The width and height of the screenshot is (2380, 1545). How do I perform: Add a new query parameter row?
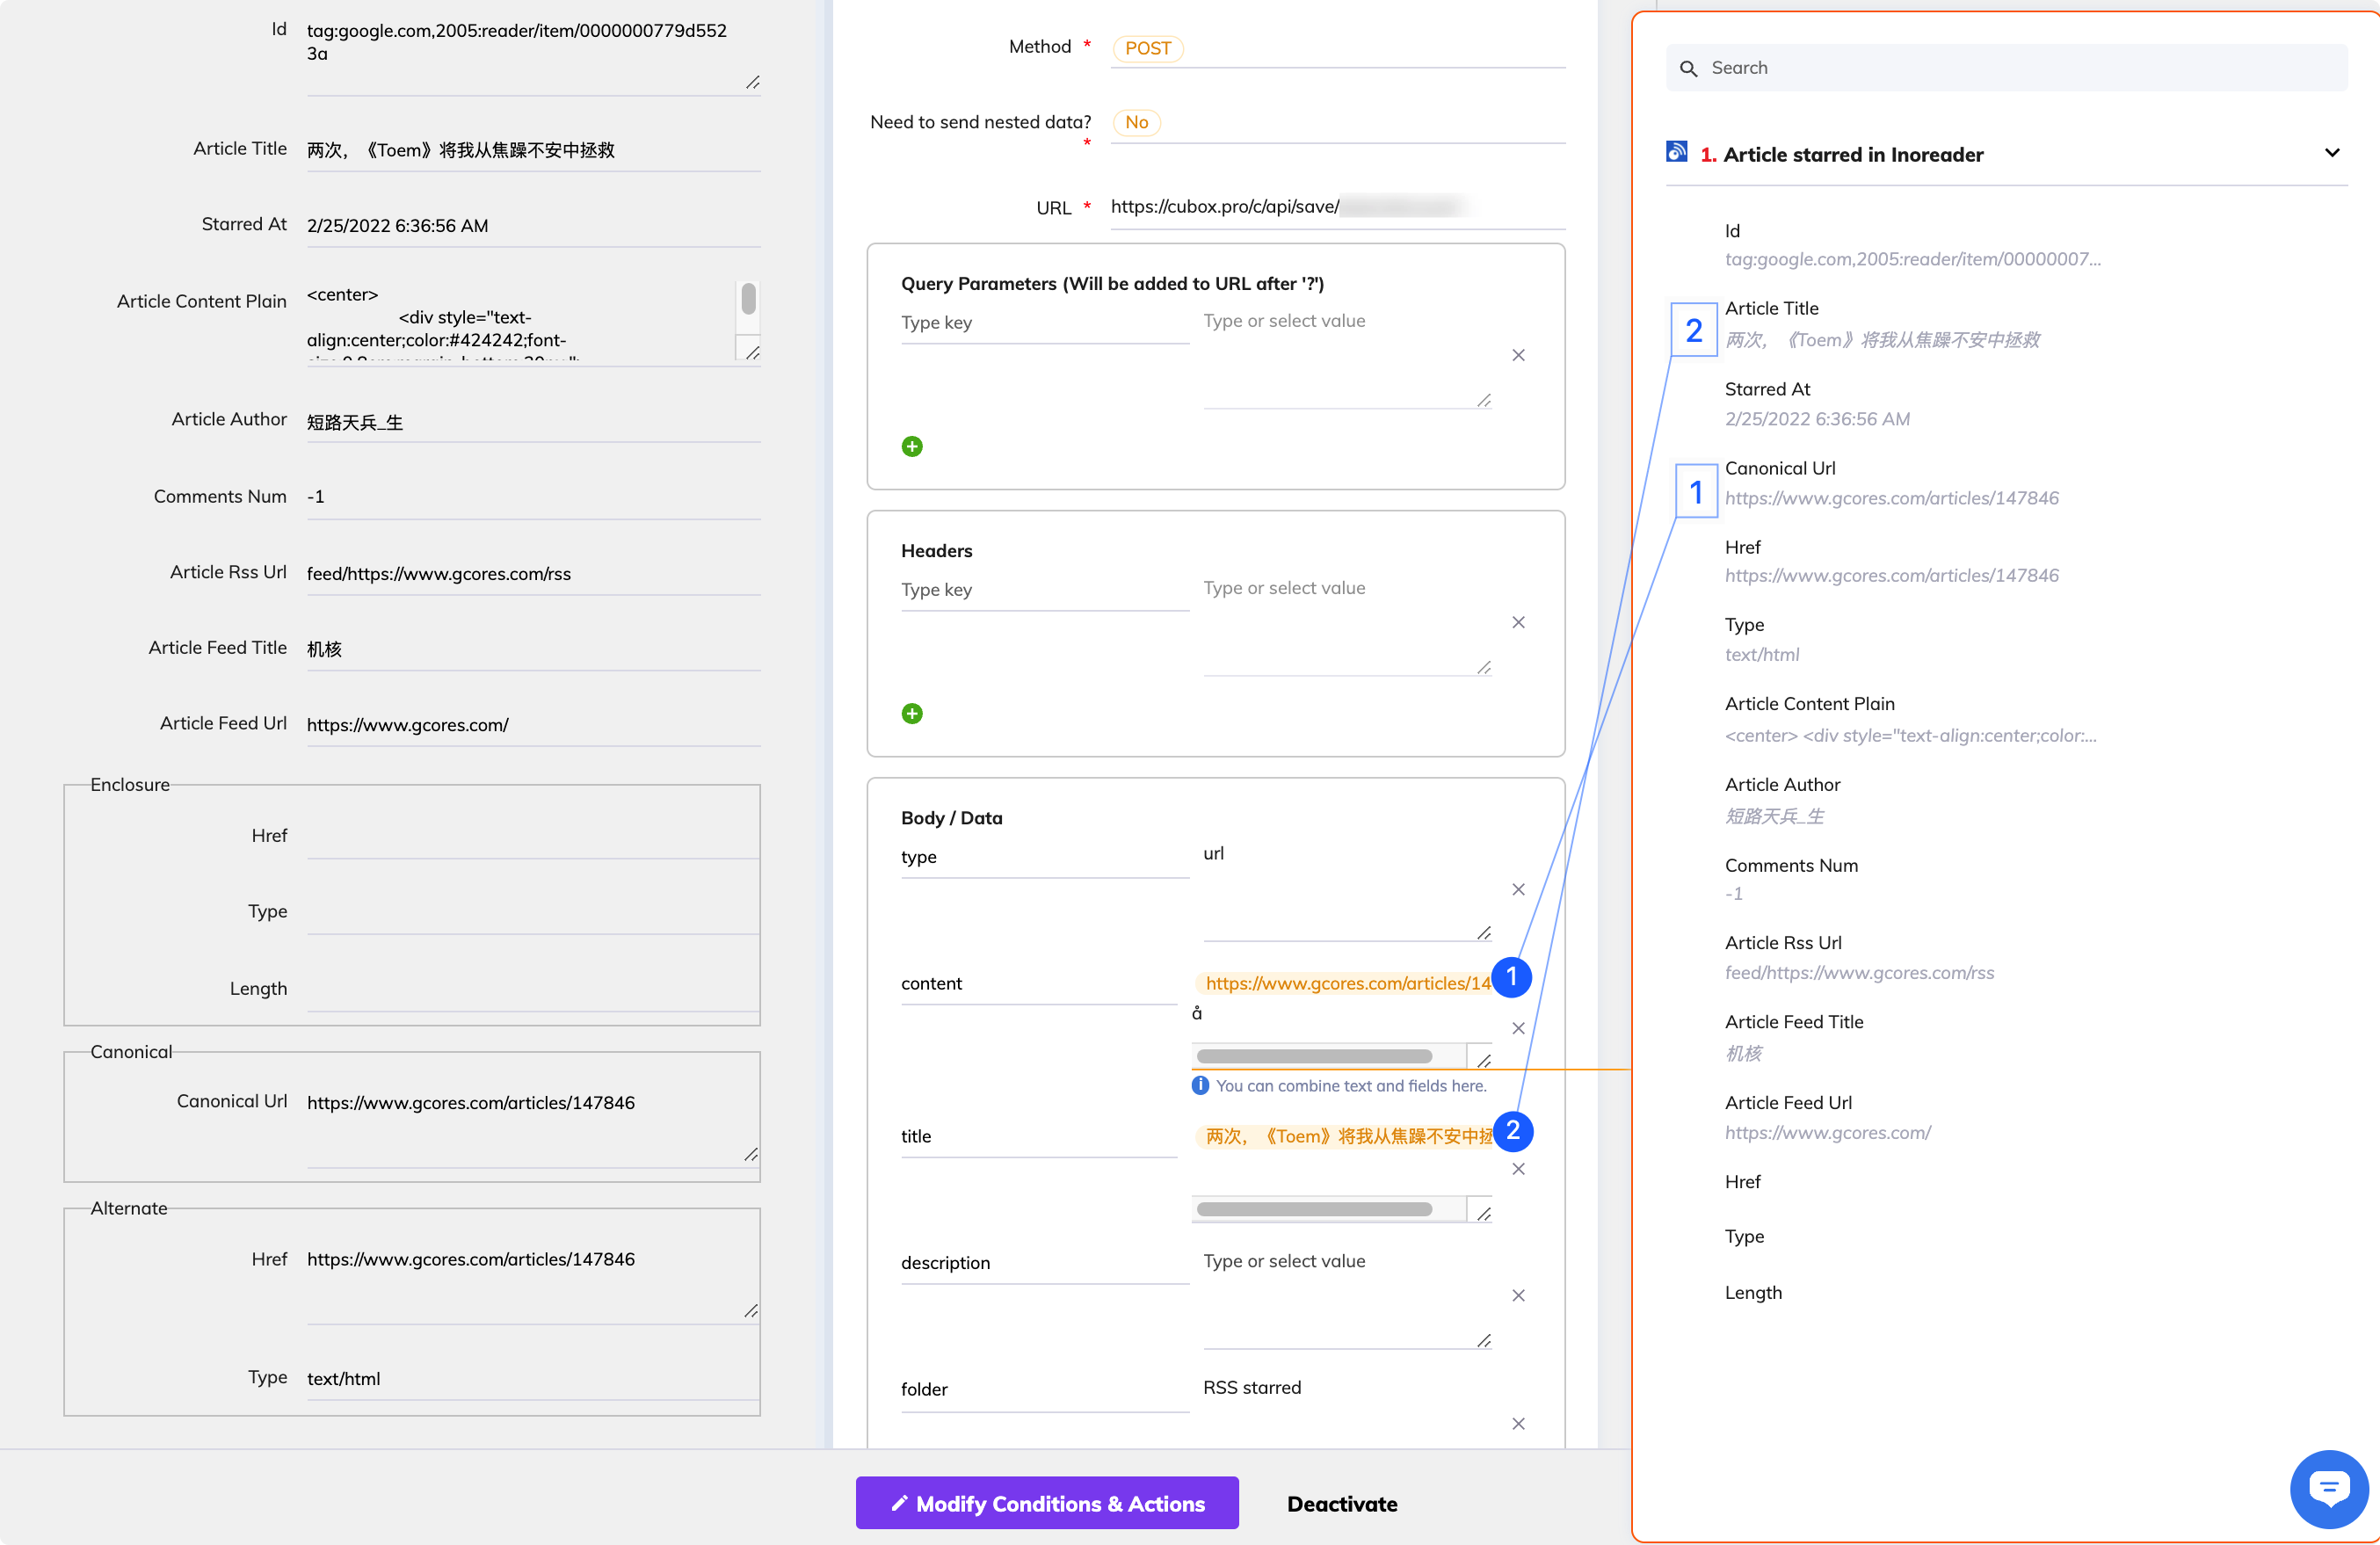912,446
